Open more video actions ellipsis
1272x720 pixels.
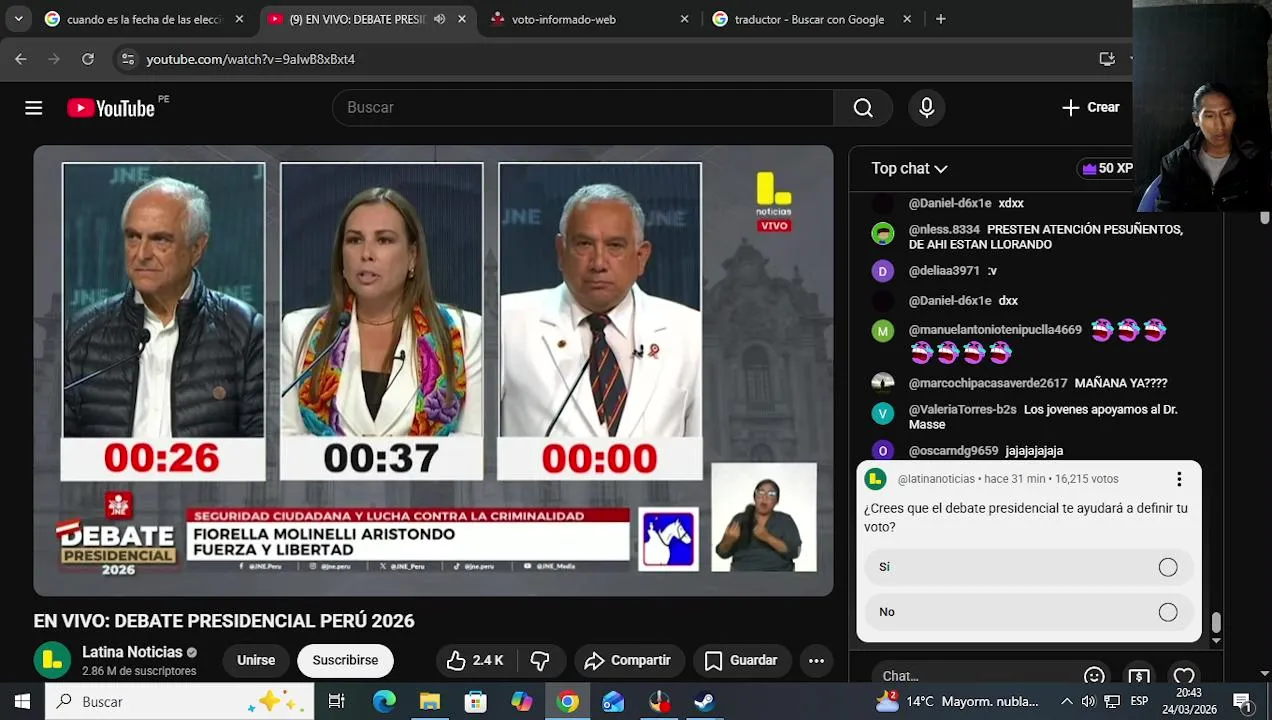[x=816, y=660]
